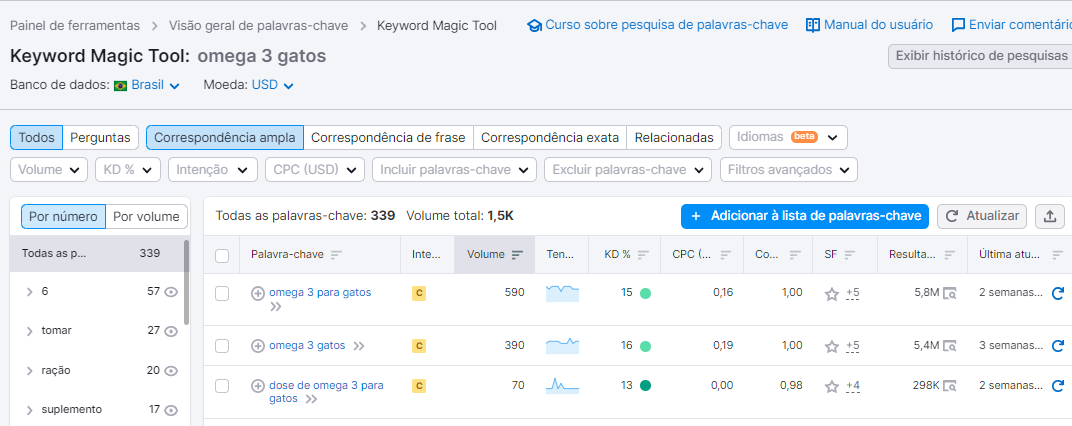Viewport: 1072px width, 426px height.
Task: Click SF star icon in 'omega 3 para gatos' row
Action: pos(831,294)
